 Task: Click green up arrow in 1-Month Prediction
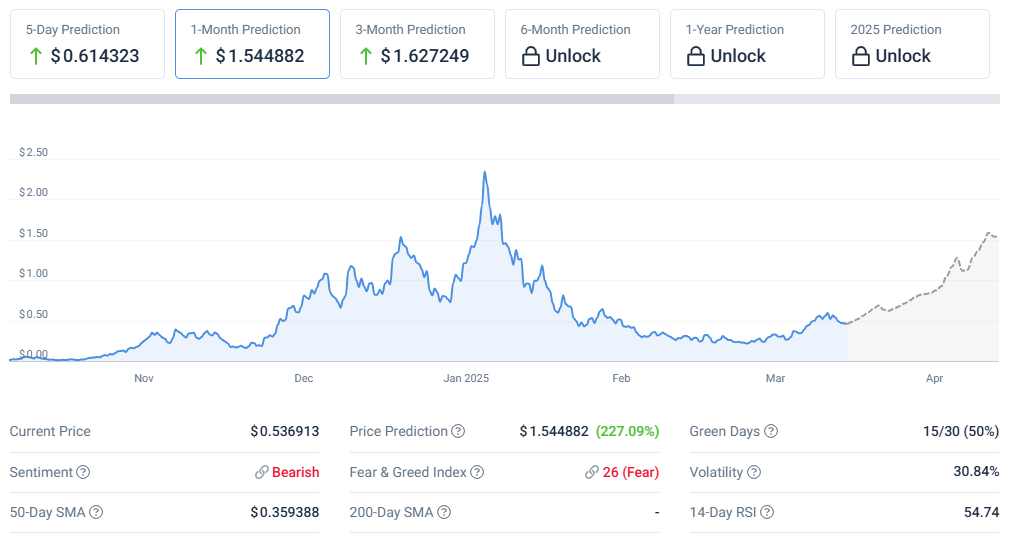click(x=201, y=57)
